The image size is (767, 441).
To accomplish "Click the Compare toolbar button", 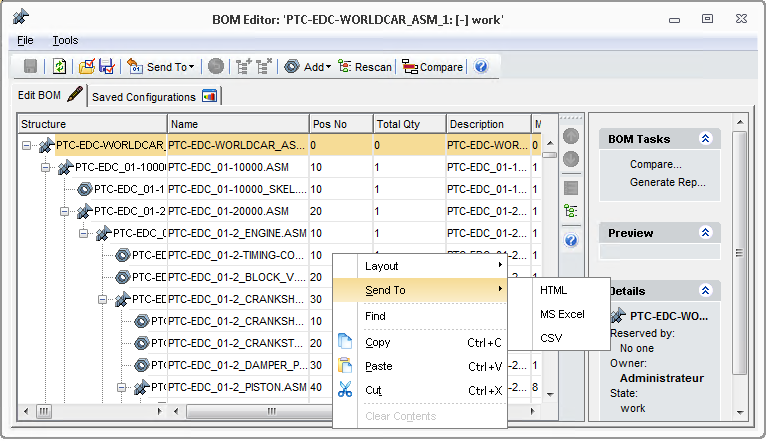I will (x=432, y=66).
